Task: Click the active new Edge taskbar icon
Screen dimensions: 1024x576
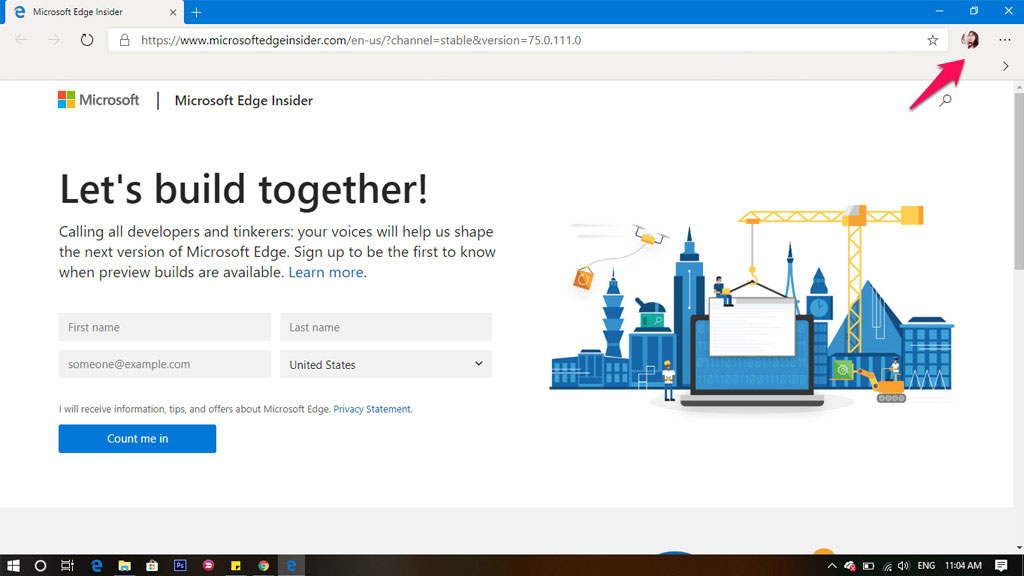Action: [x=291, y=566]
